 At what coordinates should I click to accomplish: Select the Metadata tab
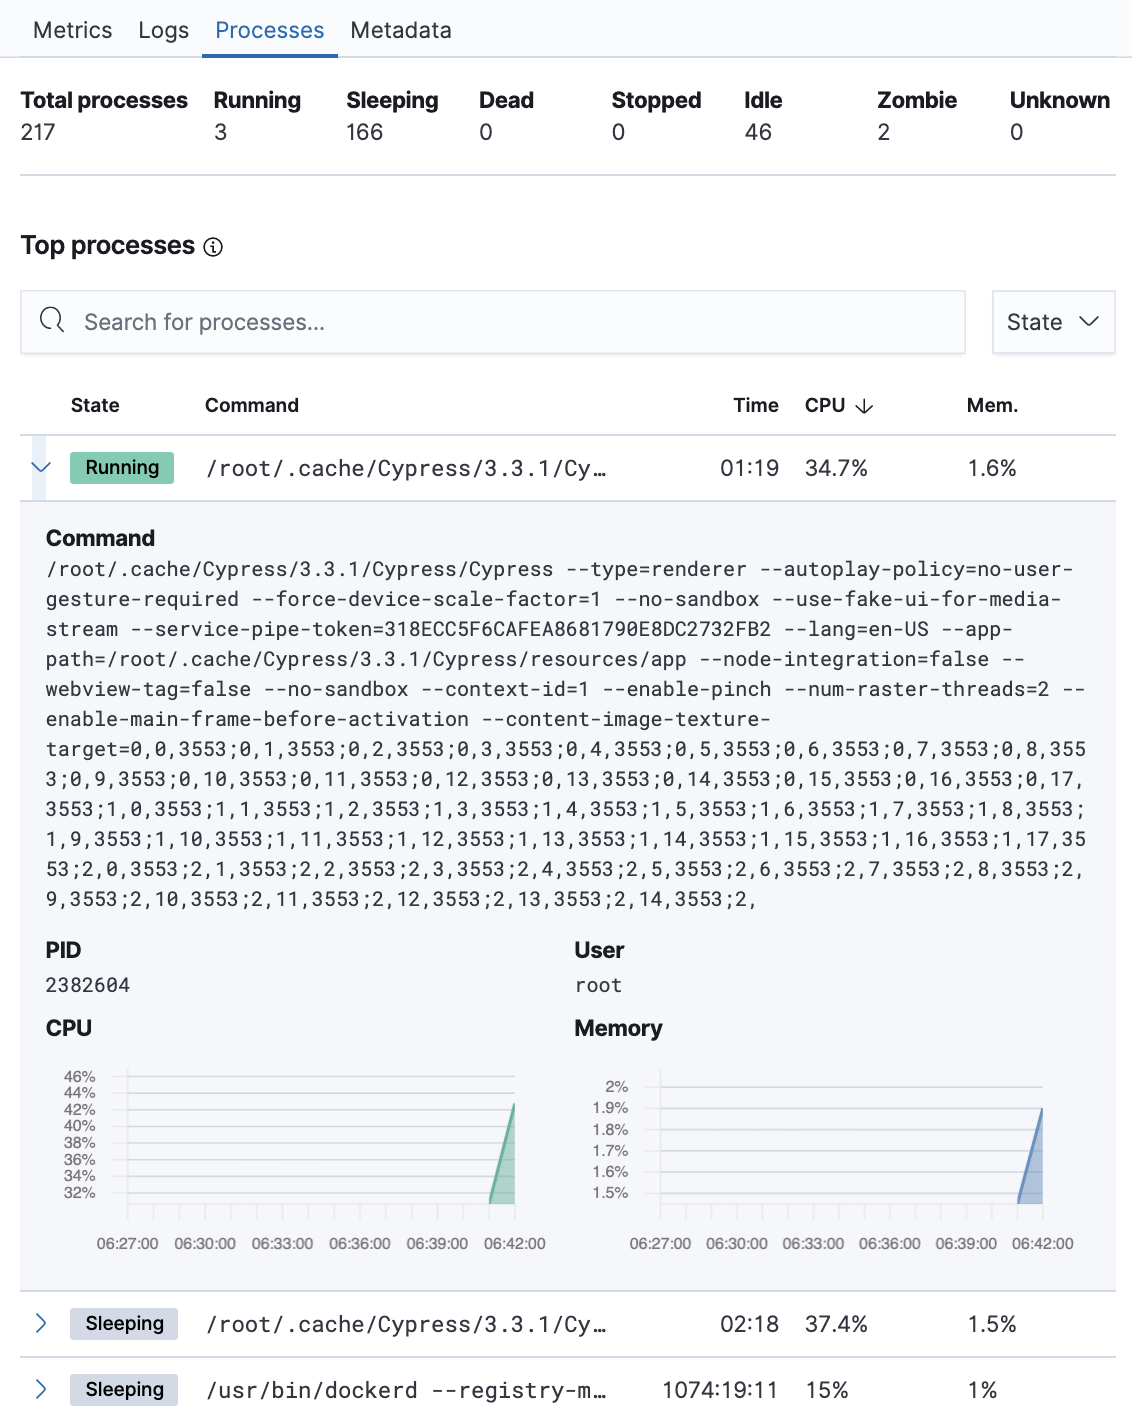tap(400, 30)
